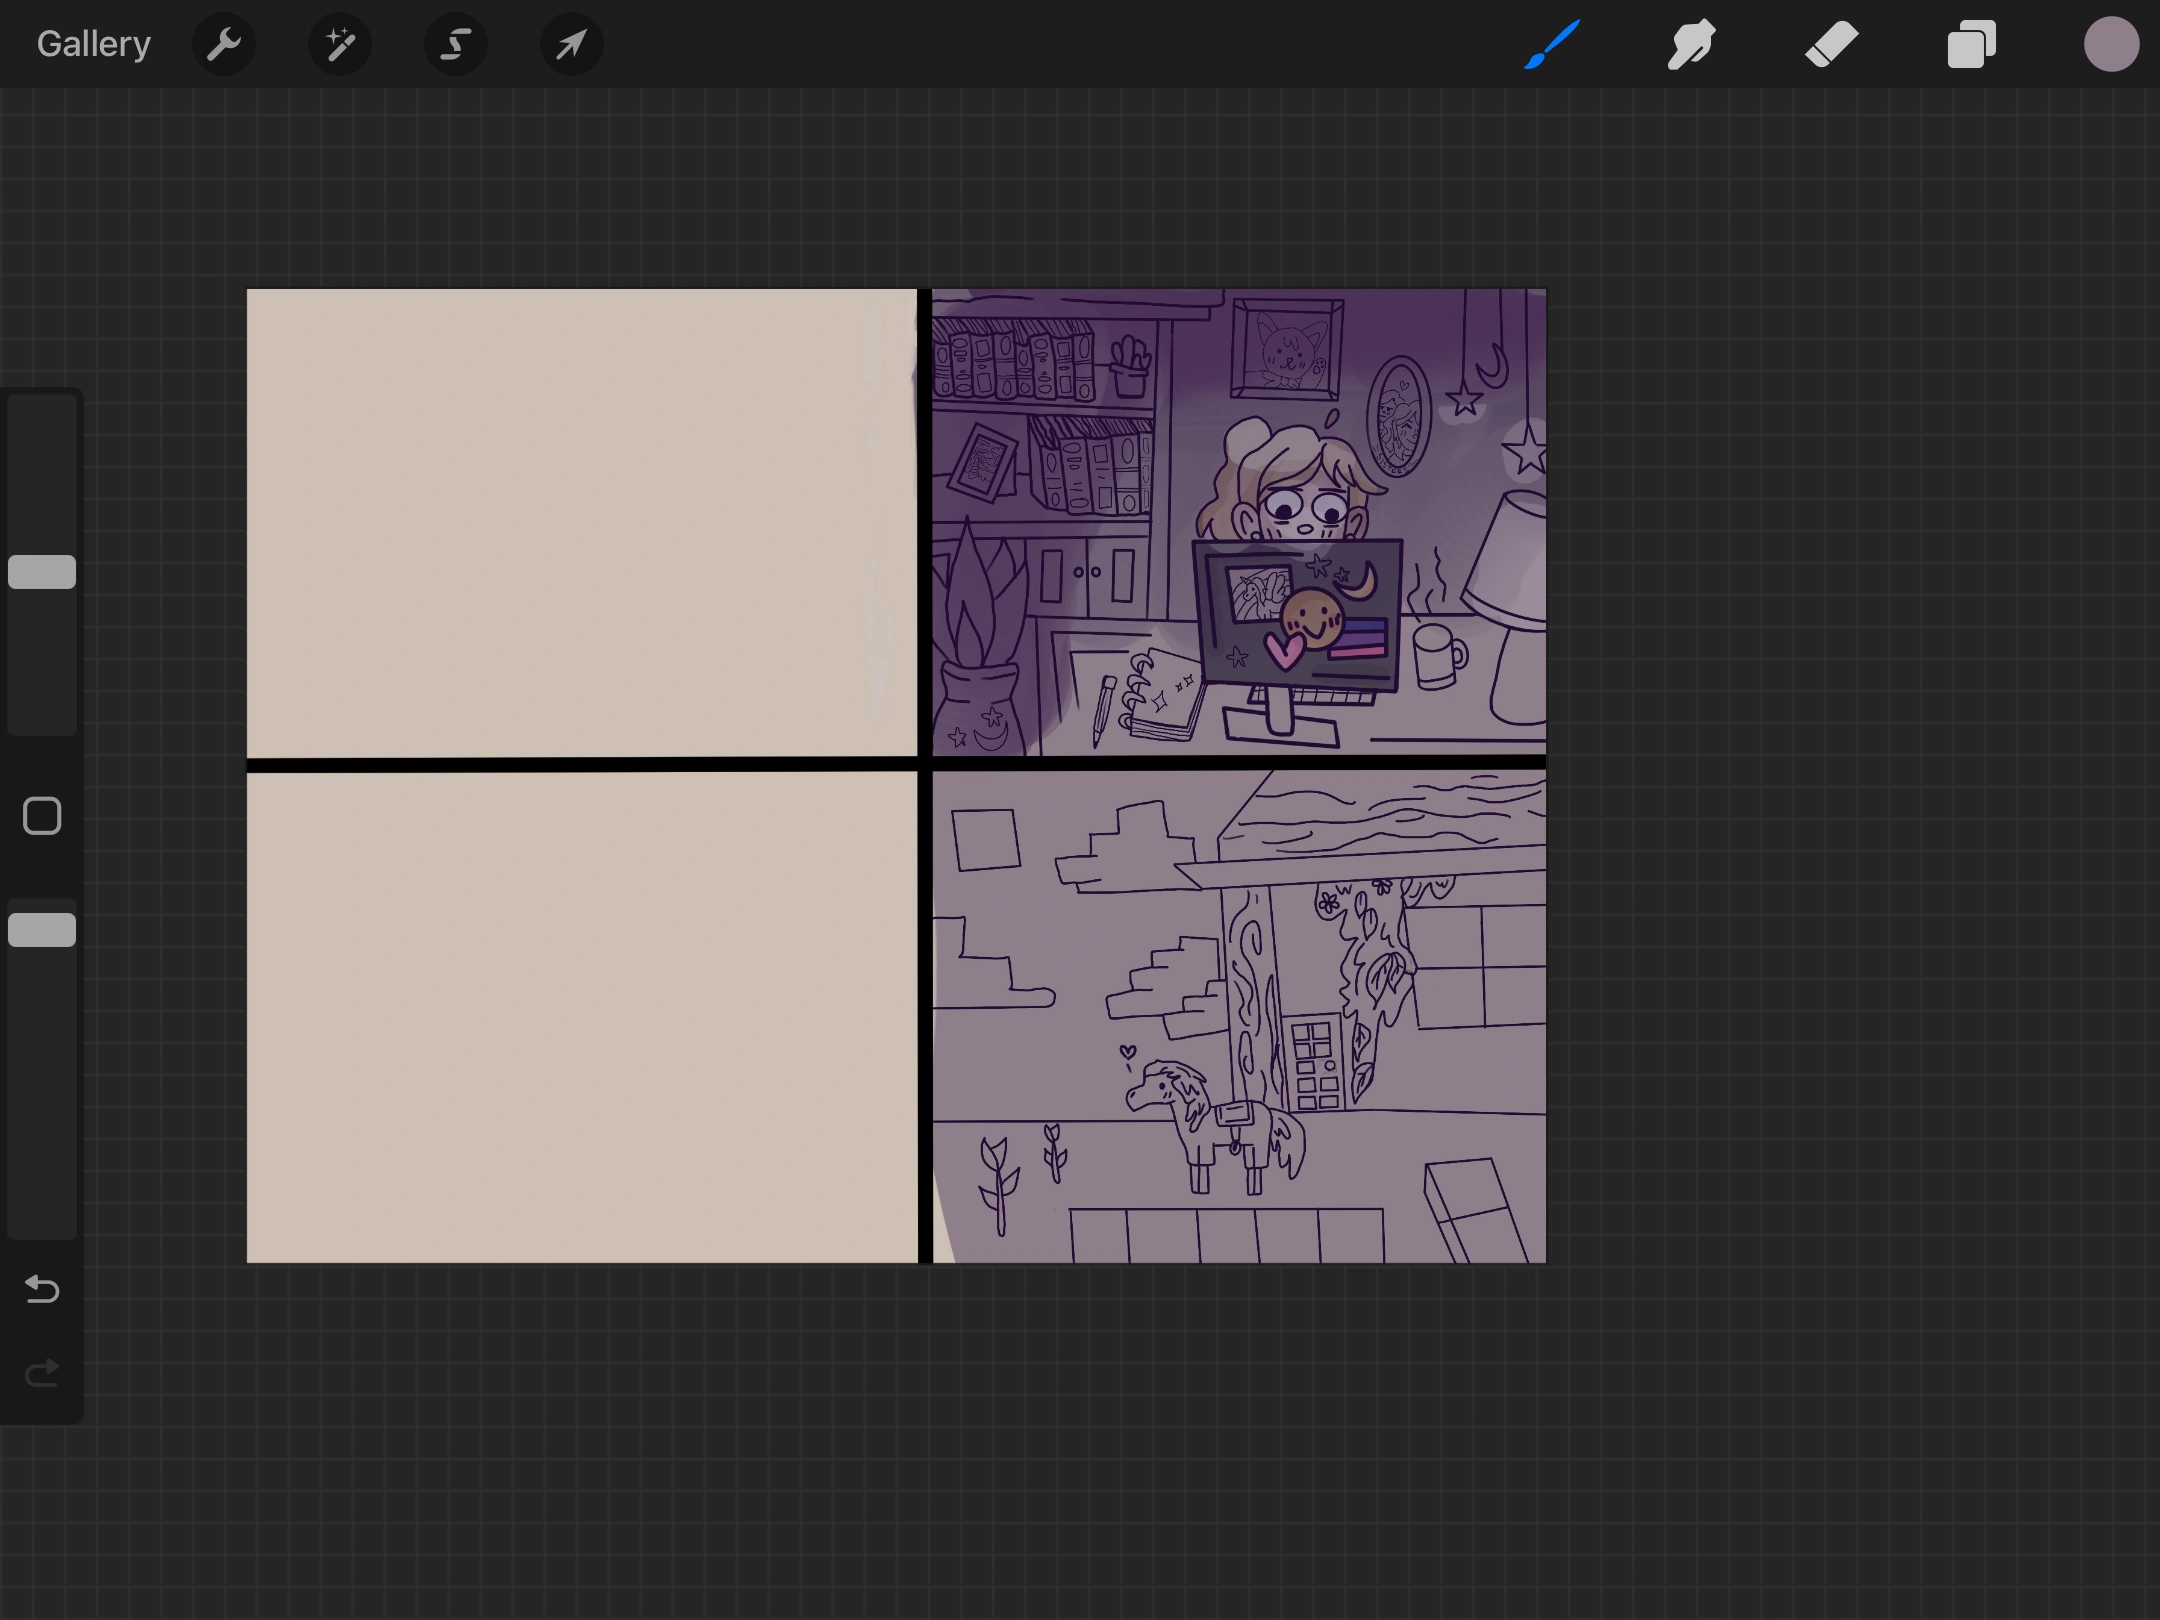The width and height of the screenshot is (2160, 1620).
Task: Undo the last stroke
Action: [42, 1290]
